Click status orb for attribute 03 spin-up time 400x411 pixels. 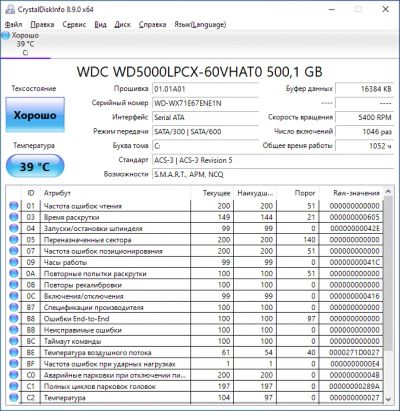coord(14,217)
